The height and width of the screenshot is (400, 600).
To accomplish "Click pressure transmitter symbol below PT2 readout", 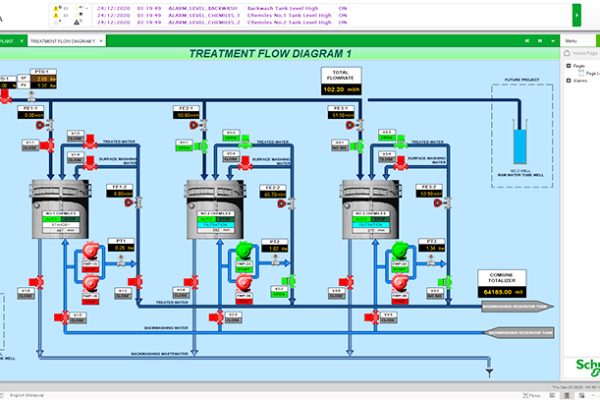I will [x=275, y=260].
